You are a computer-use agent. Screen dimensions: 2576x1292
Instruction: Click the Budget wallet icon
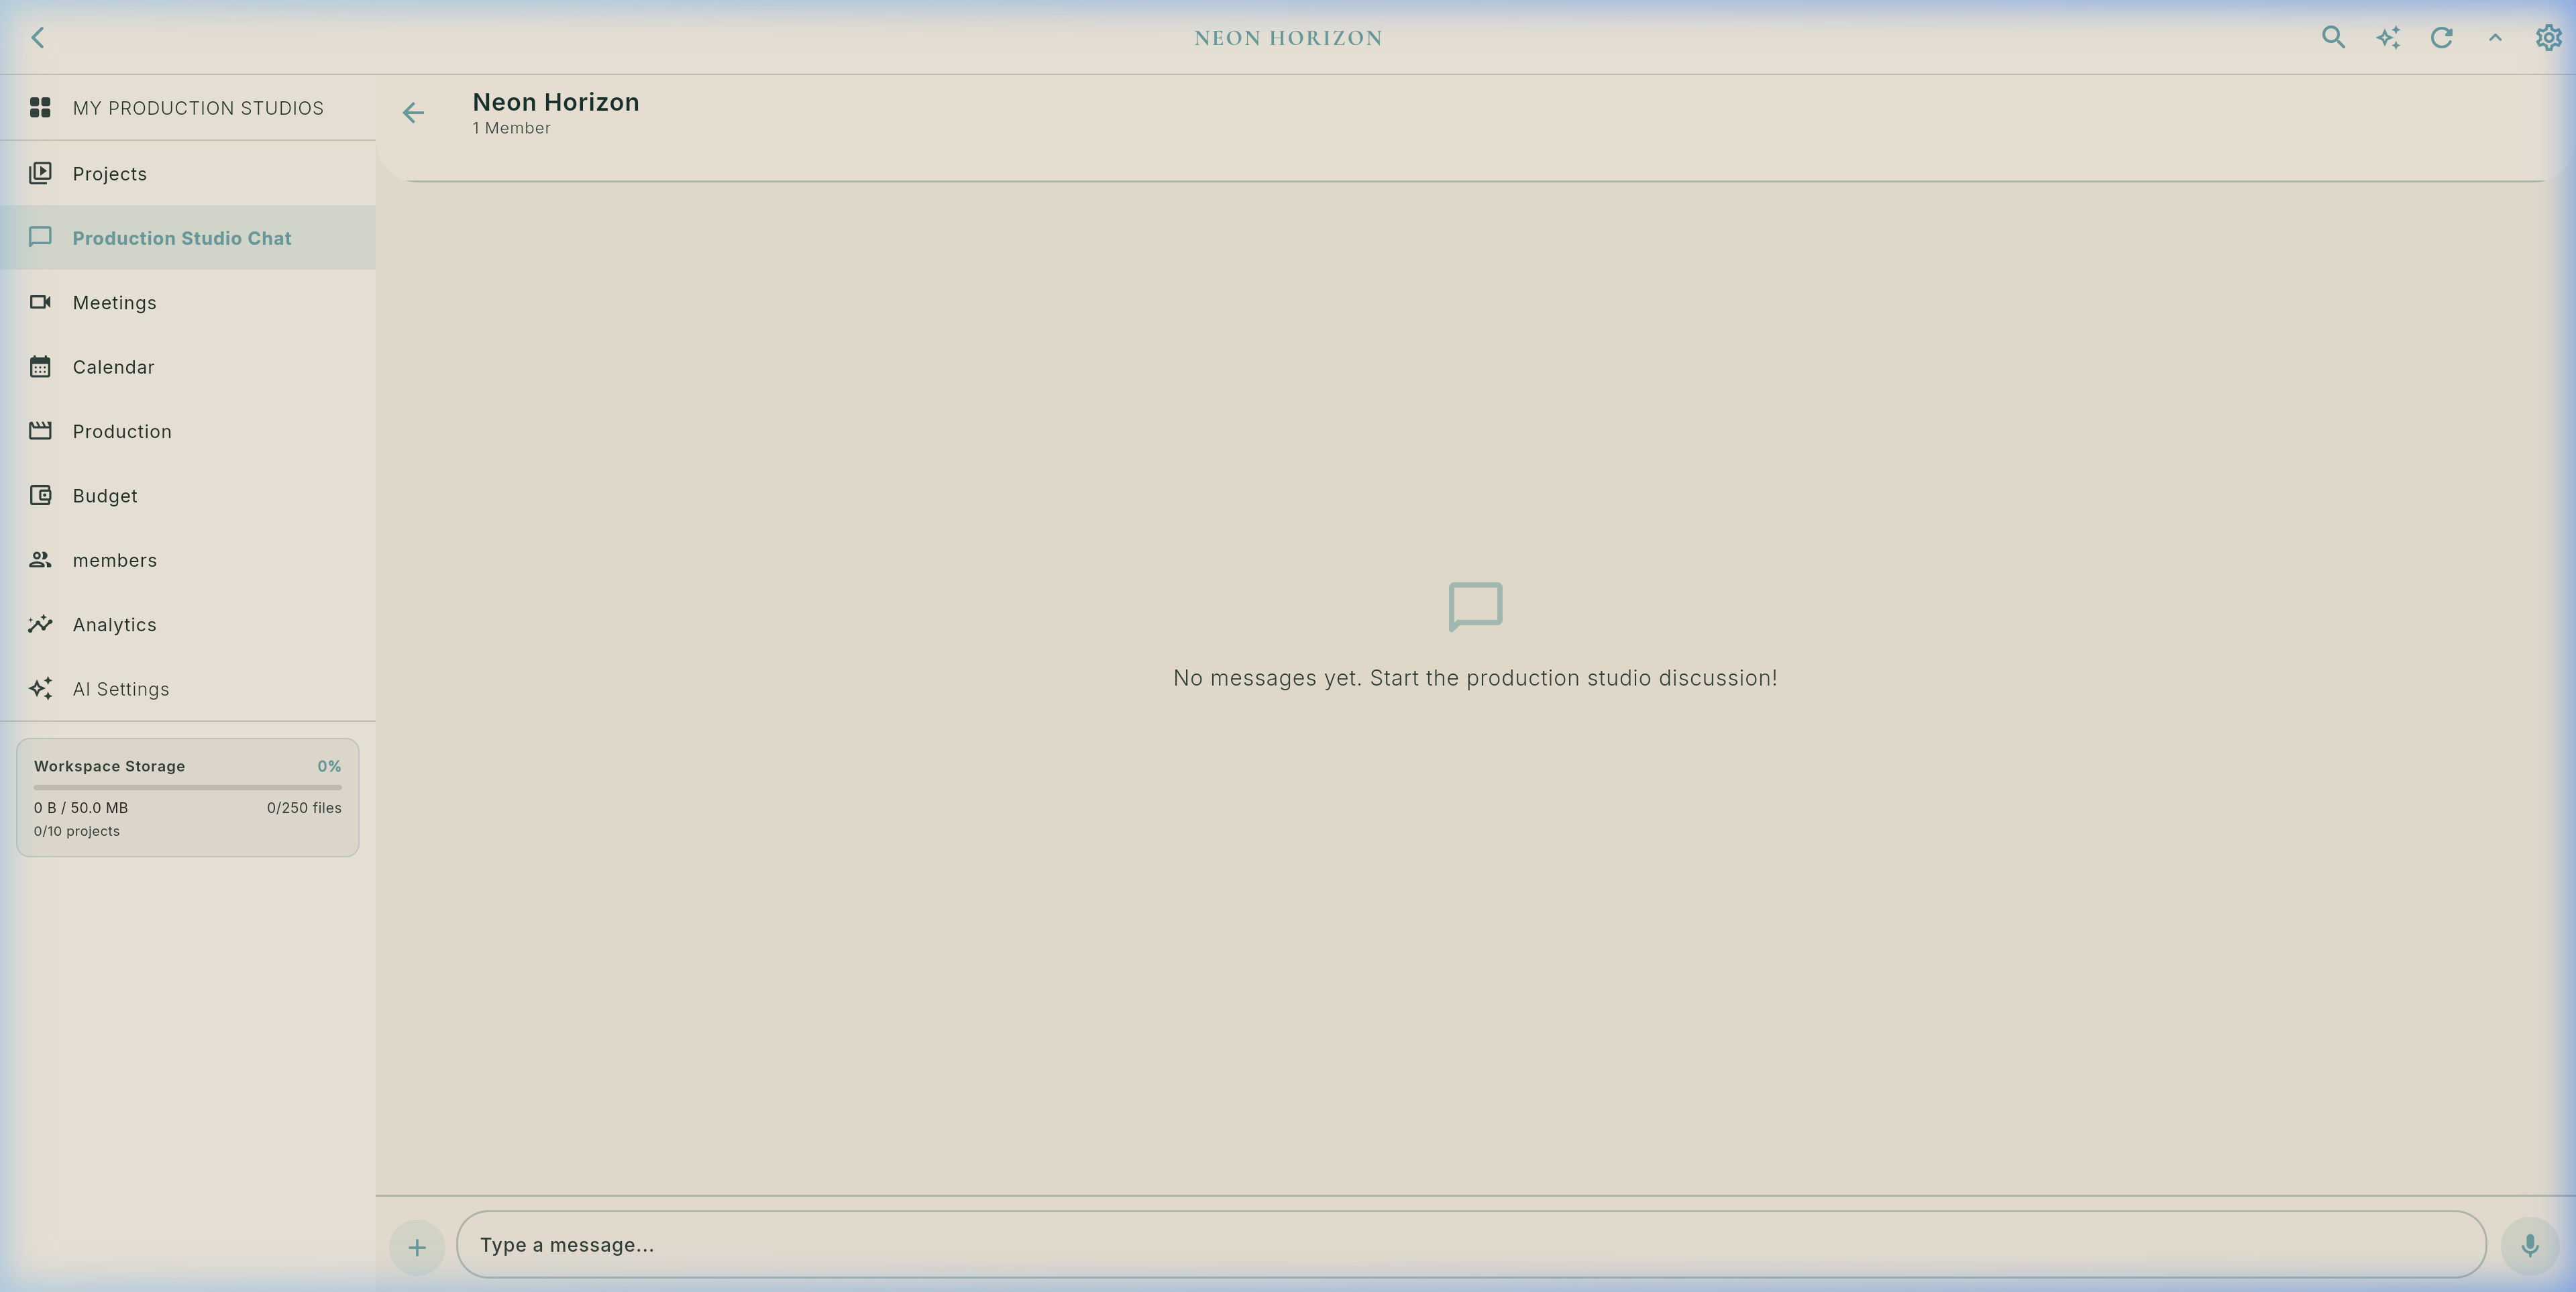click(x=40, y=495)
